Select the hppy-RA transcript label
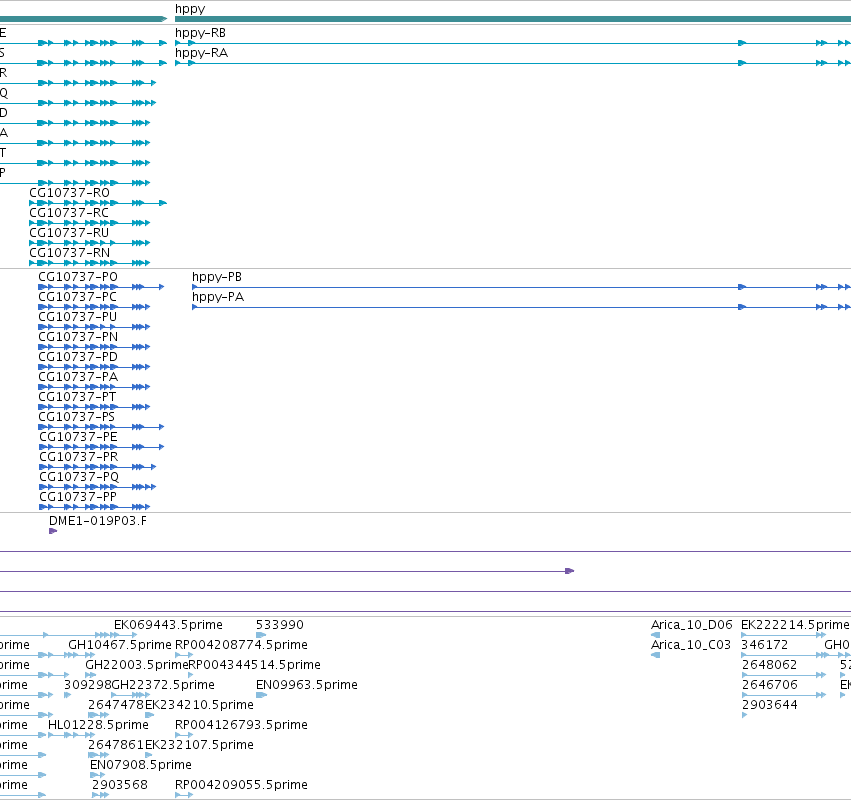This screenshot has height=800, width=851. point(201,53)
